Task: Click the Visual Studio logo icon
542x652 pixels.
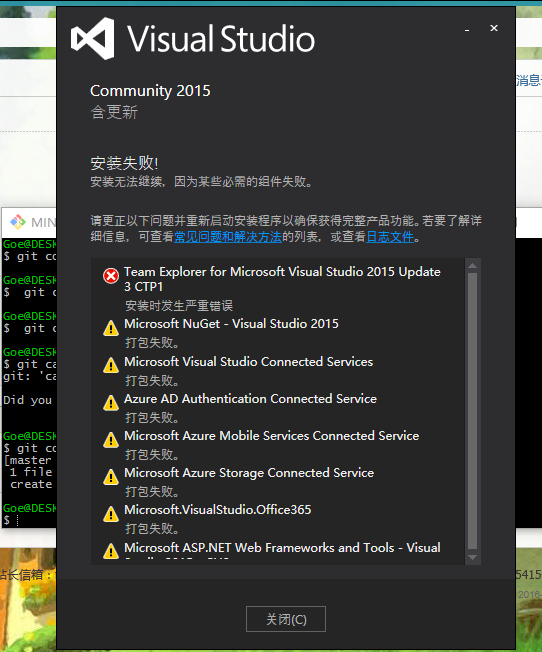Action: click(x=92, y=39)
